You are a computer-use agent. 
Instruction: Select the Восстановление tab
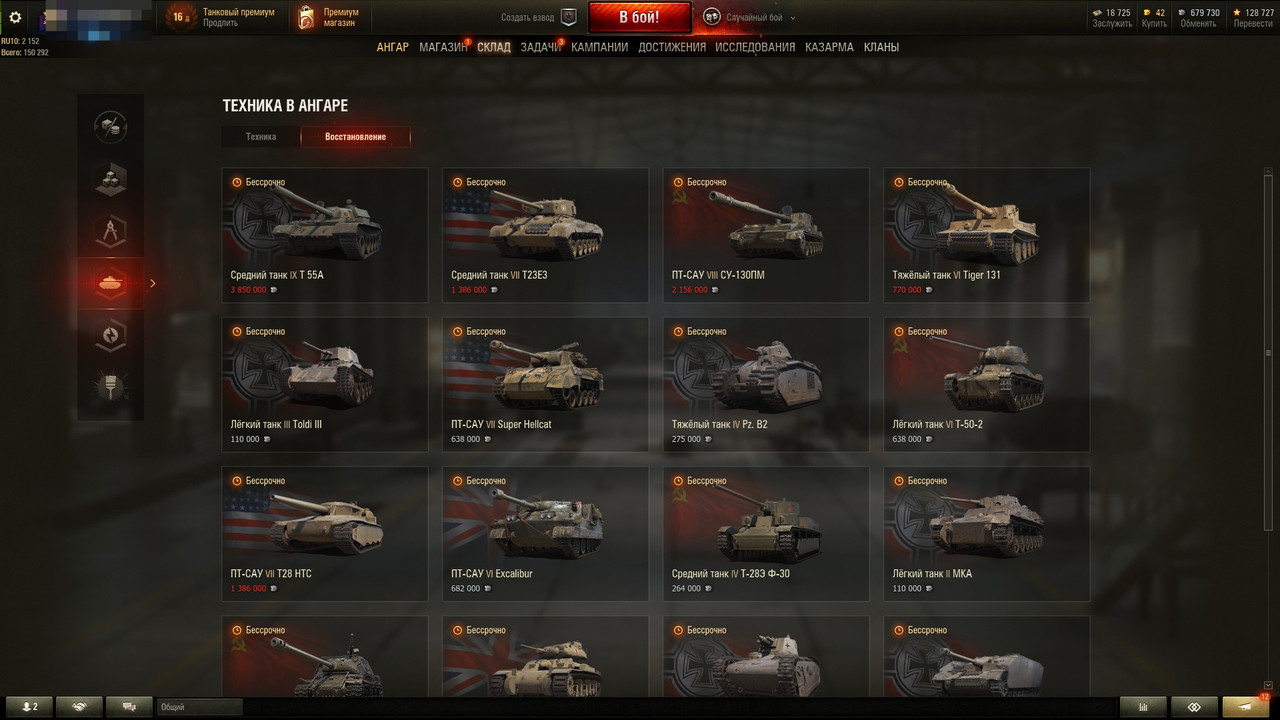[x=355, y=137]
